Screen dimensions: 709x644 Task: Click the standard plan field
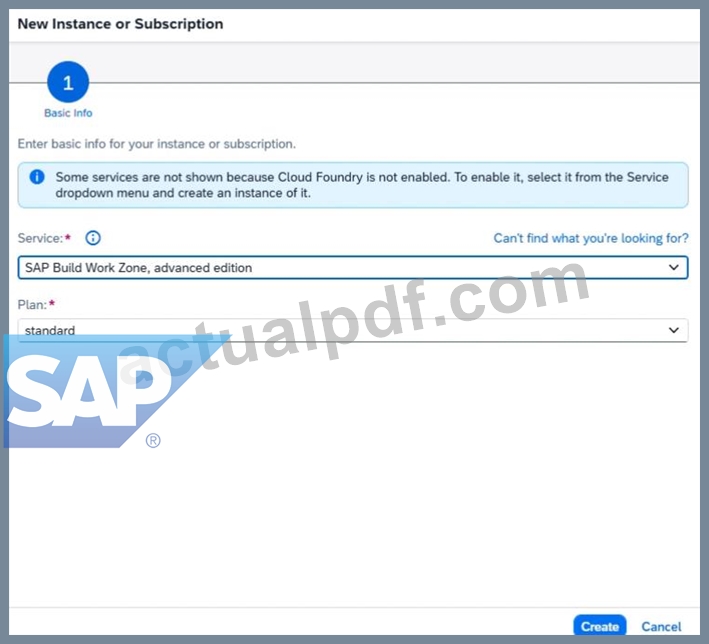pos(353,330)
